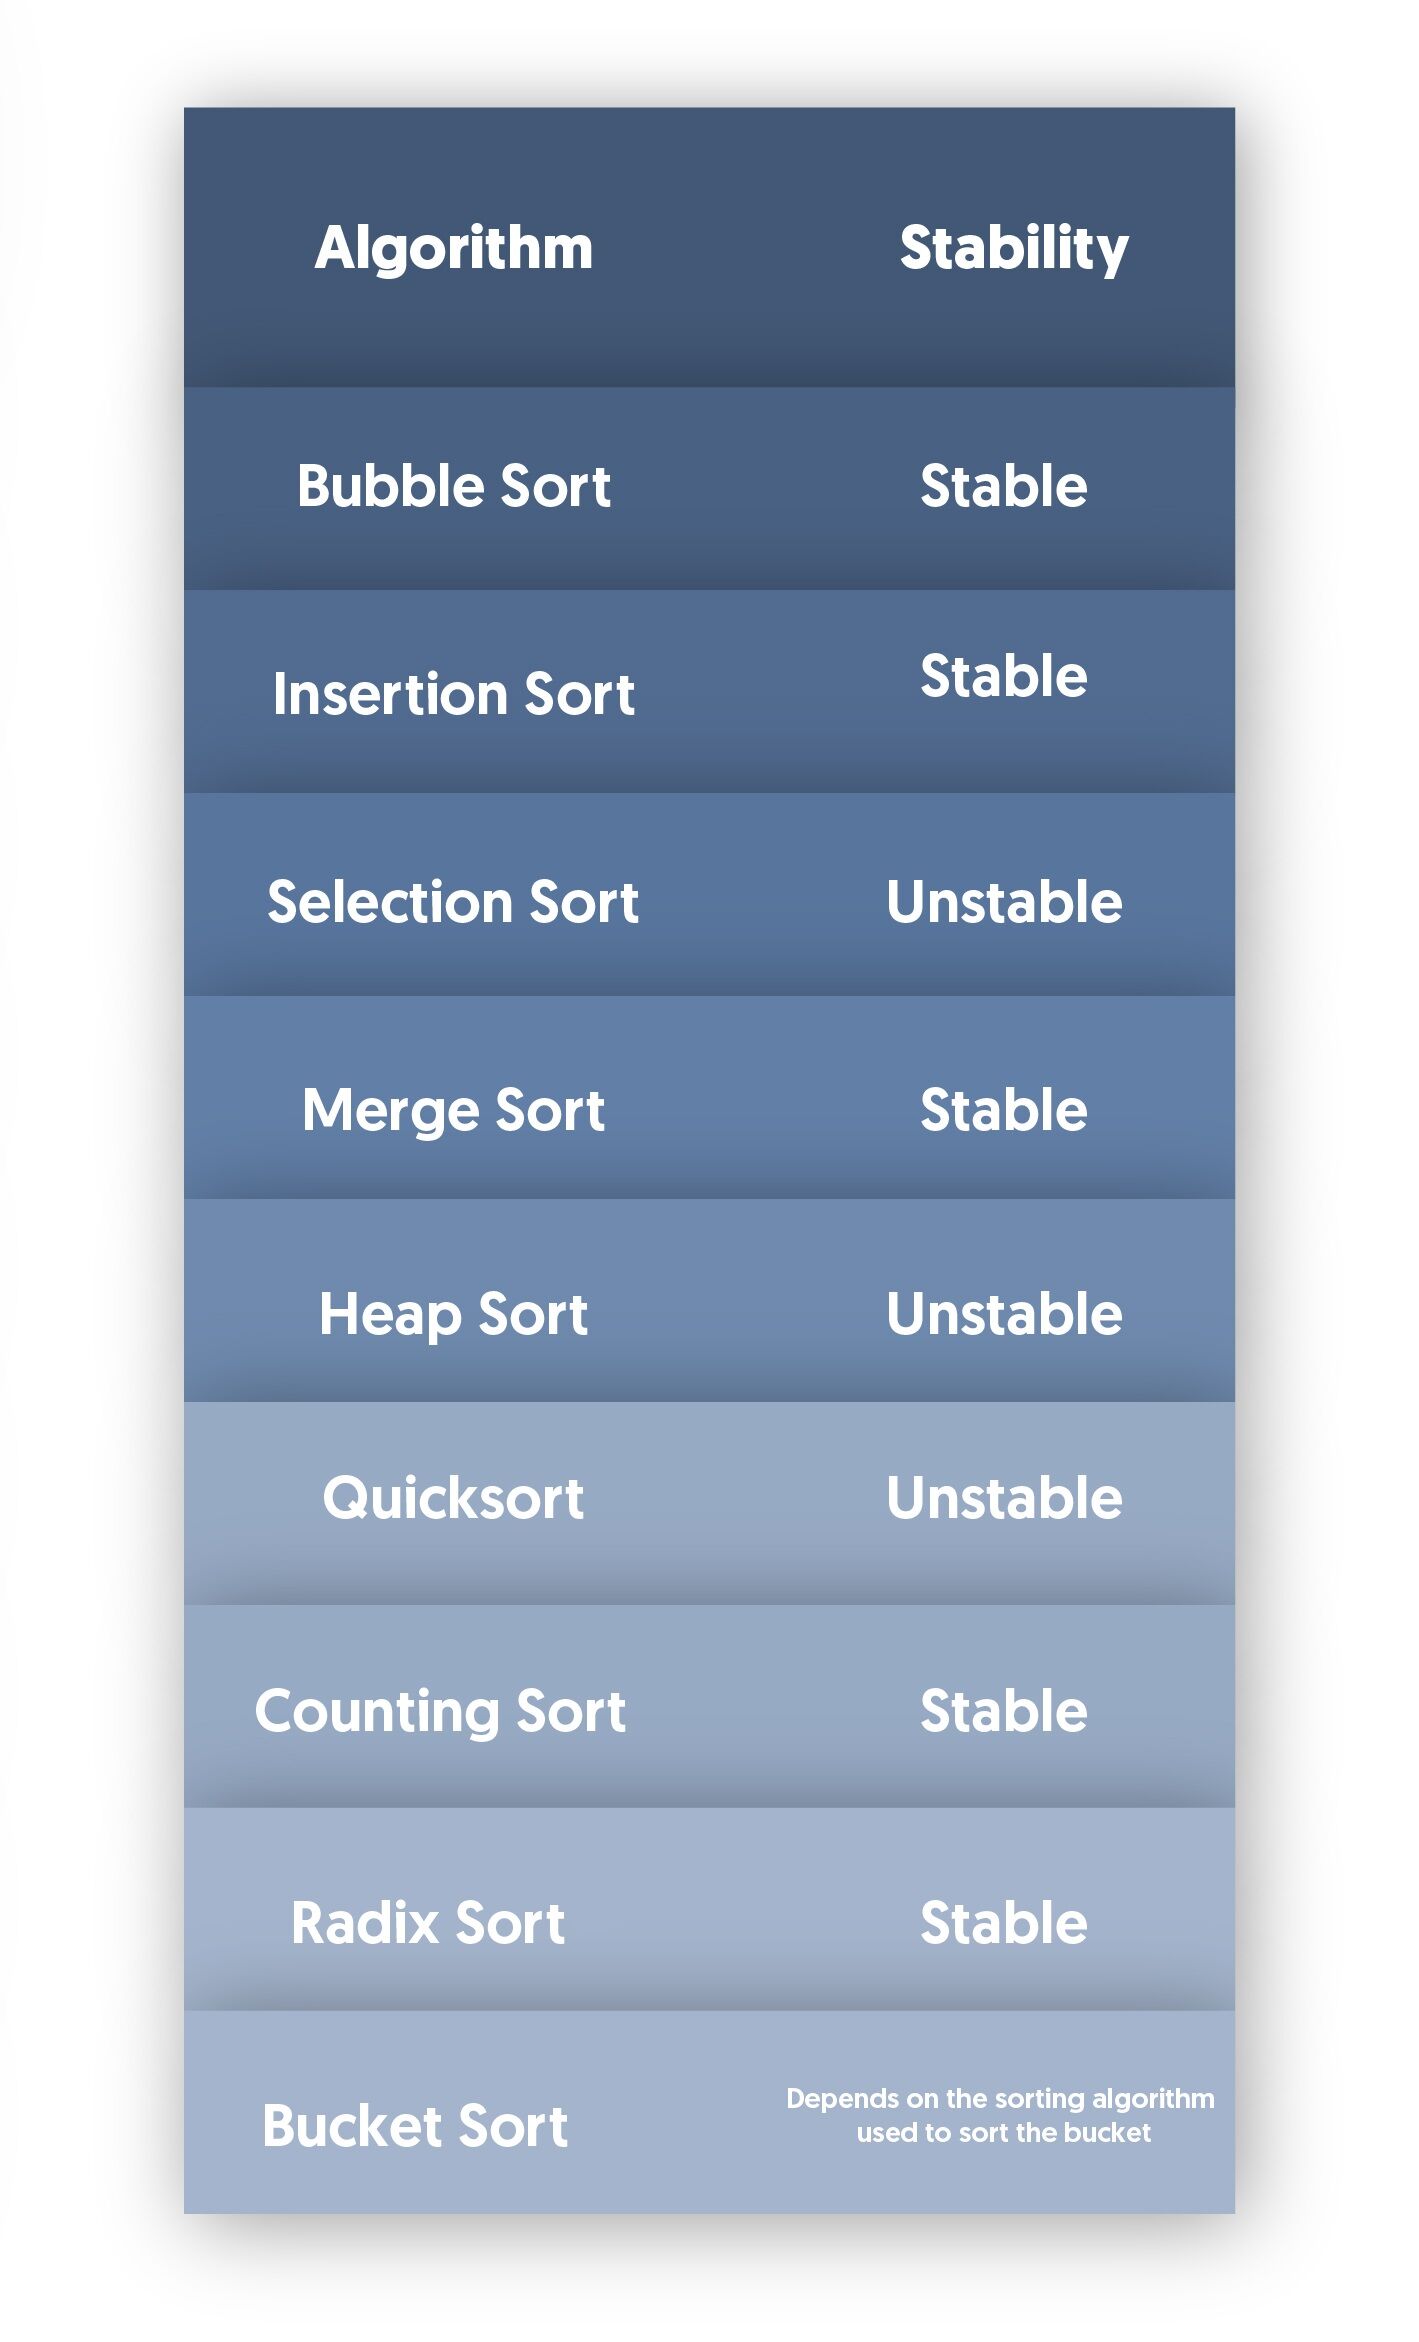Click Stable in the Radix Sort row
Viewport: 1419px width, 2342px height.
tap(1003, 1923)
